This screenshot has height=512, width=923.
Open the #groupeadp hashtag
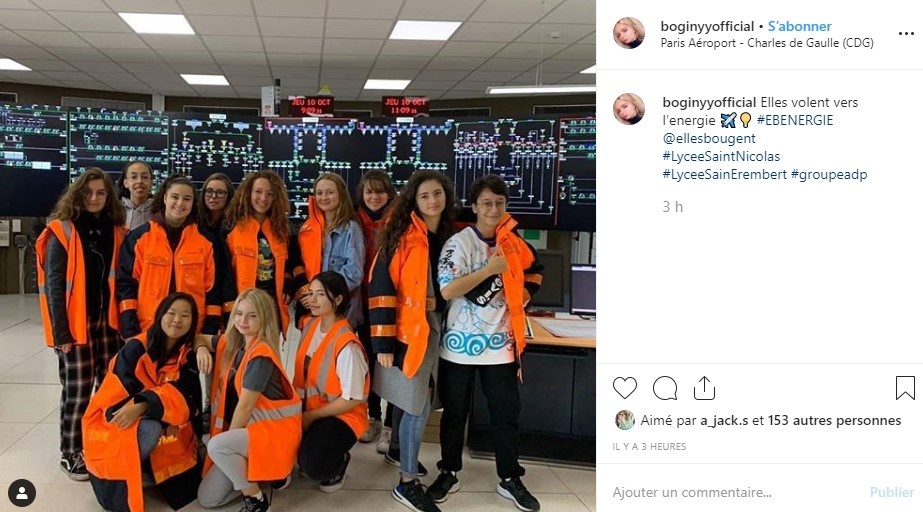[x=829, y=174]
